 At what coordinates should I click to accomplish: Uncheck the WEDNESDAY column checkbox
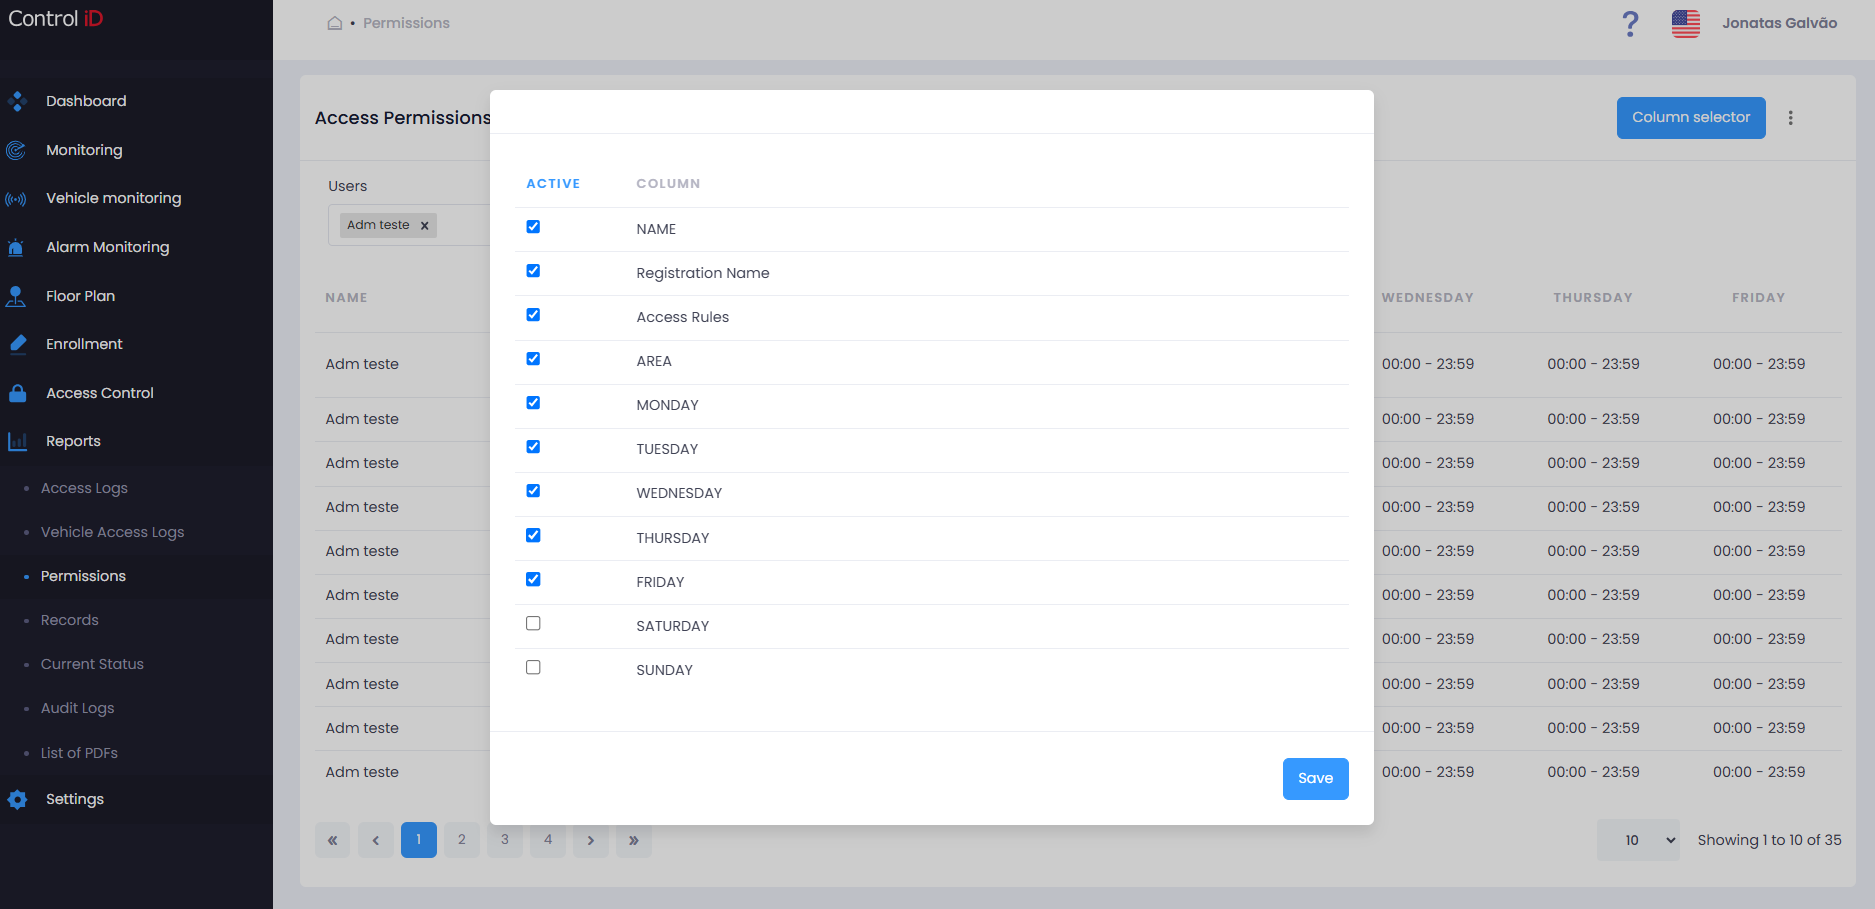pyautogui.click(x=533, y=491)
